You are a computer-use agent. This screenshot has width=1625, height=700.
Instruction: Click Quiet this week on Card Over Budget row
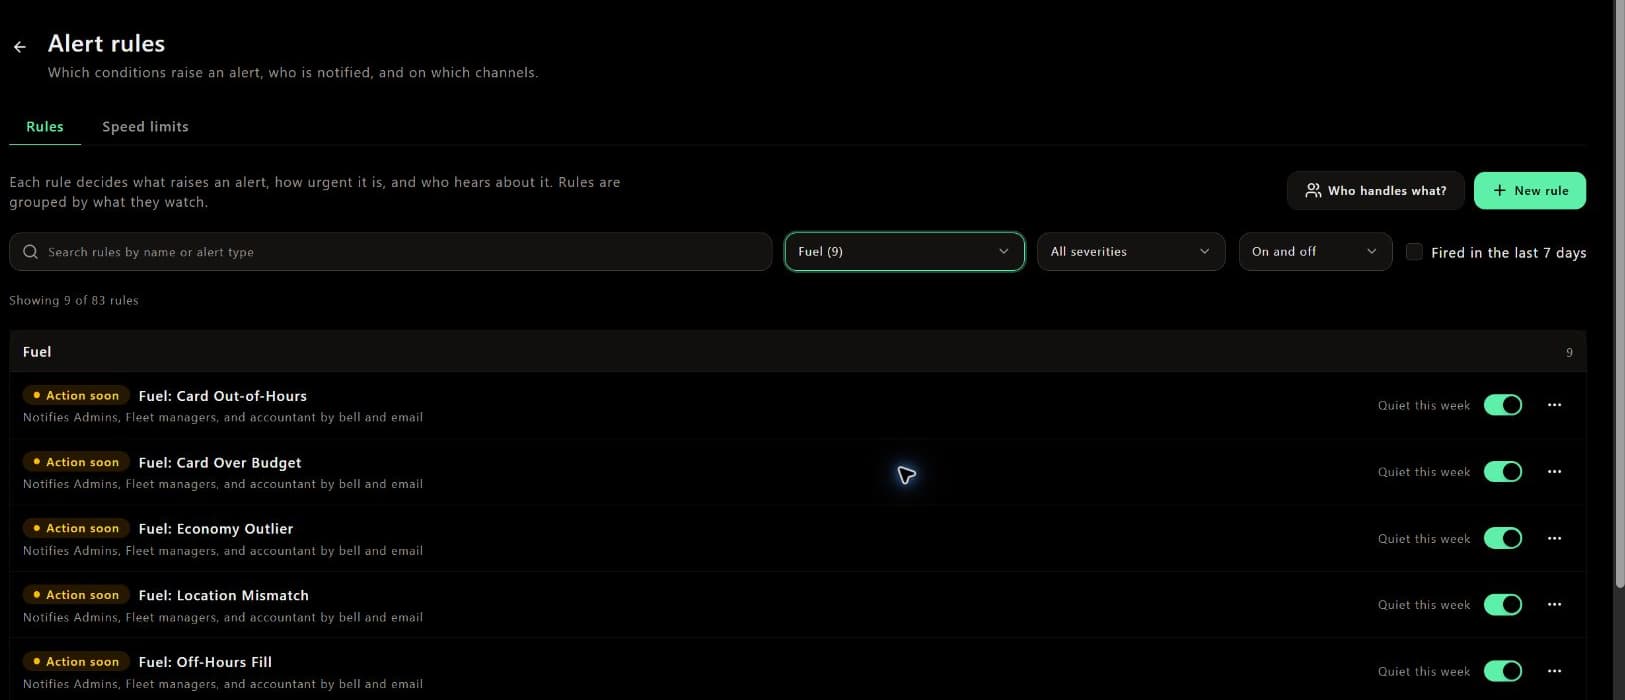pyautogui.click(x=1424, y=472)
